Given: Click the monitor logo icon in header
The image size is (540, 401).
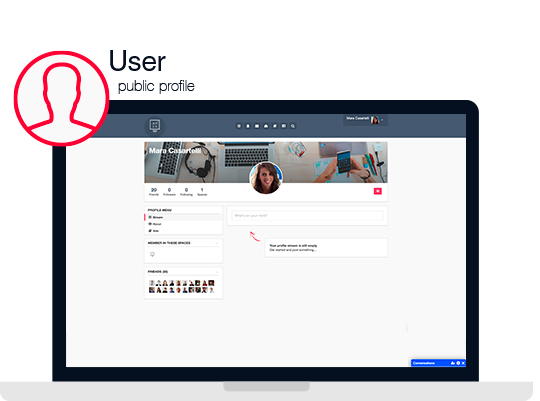Looking at the screenshot, I should pyautogui.click(x=155, y=125).
